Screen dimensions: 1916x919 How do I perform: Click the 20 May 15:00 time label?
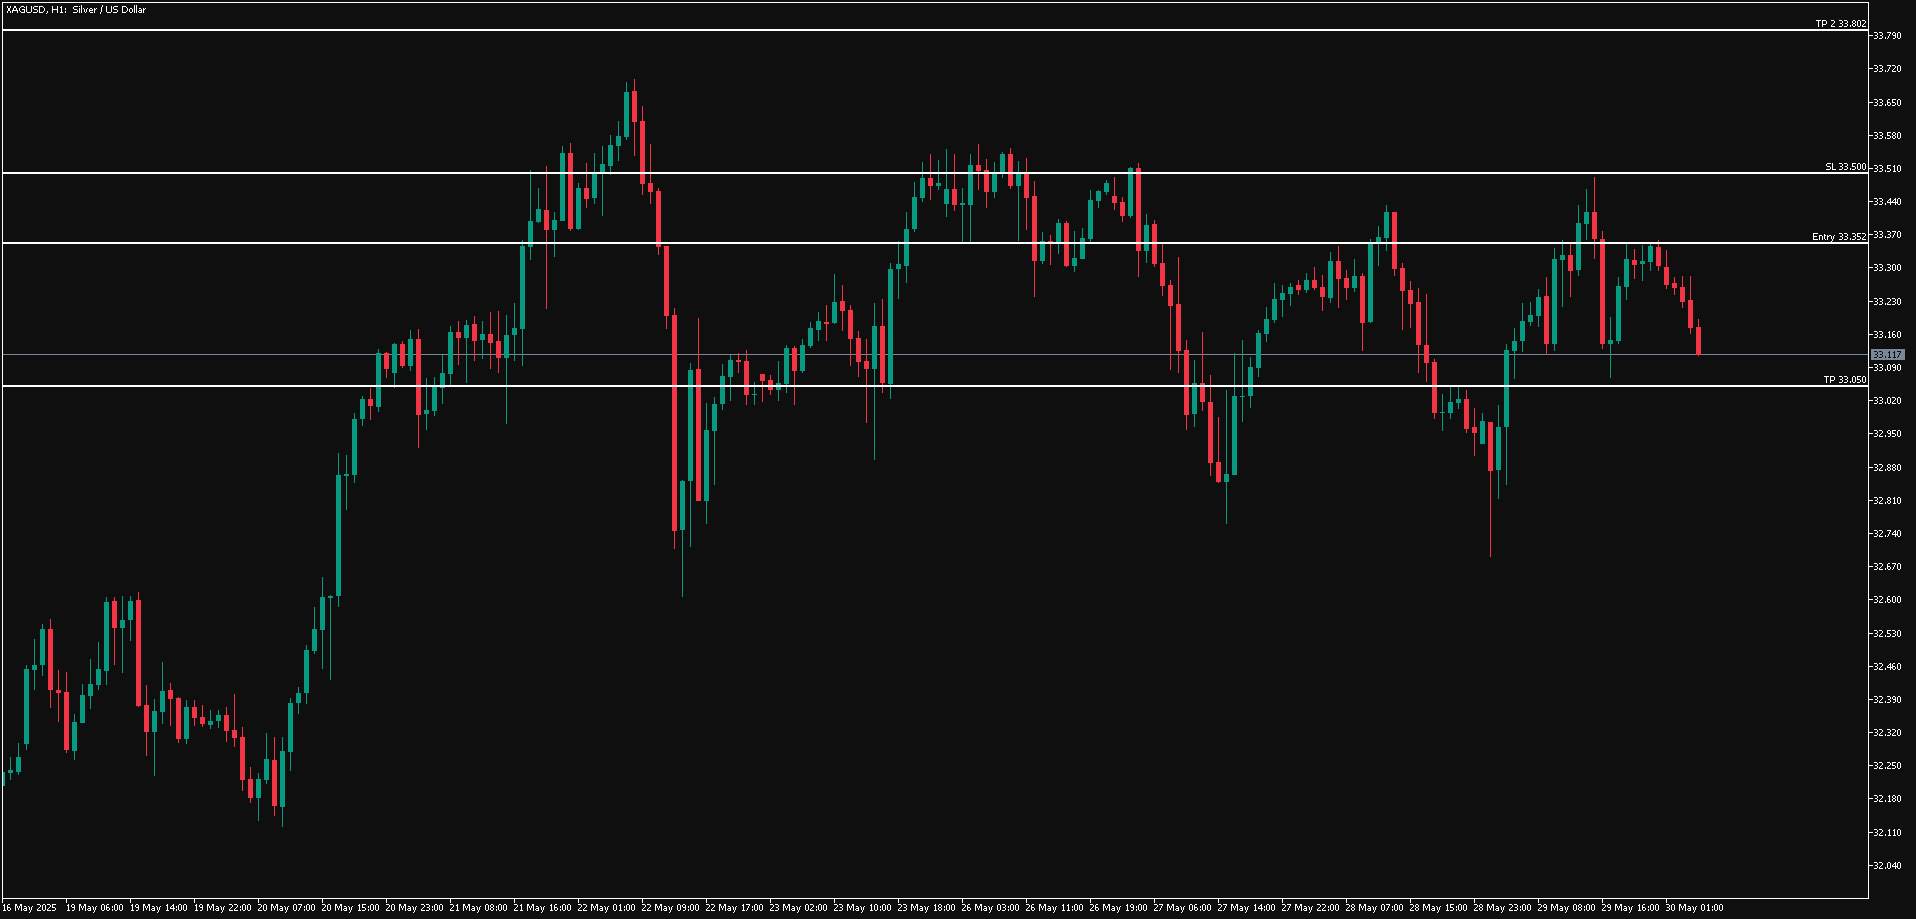click(349, 908)
